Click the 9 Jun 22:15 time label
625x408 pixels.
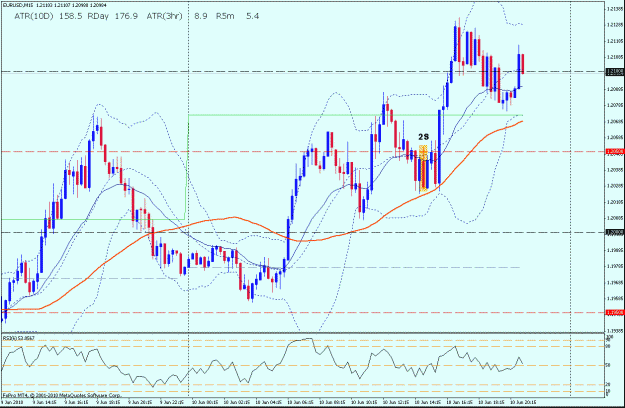(172, 402)
